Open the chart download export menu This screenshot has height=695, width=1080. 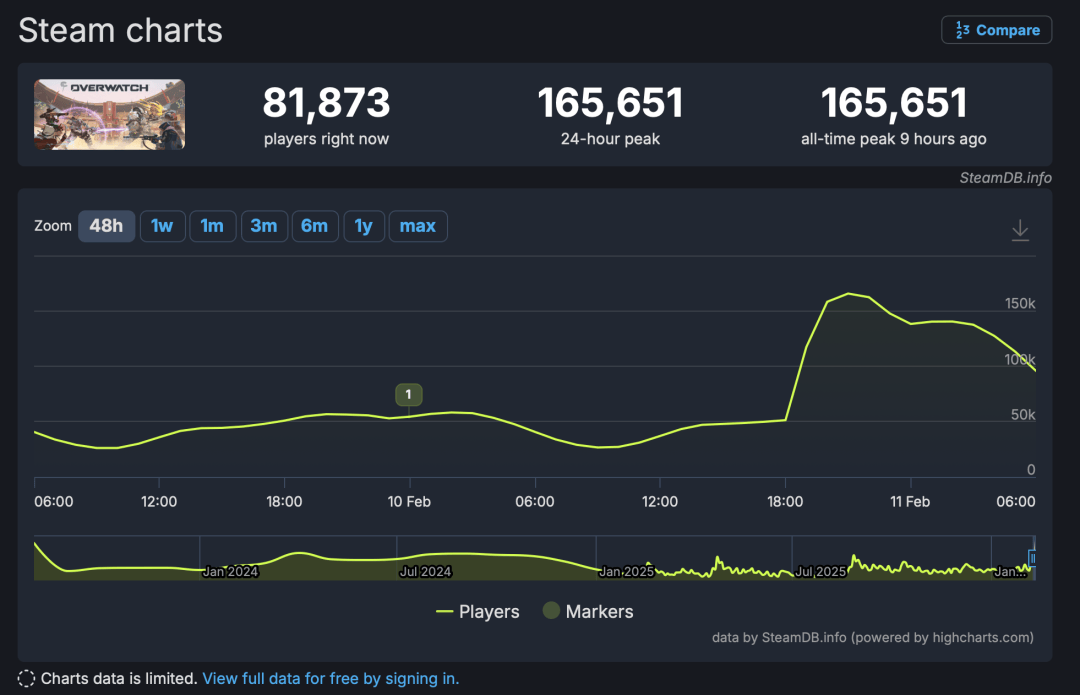1019,230
